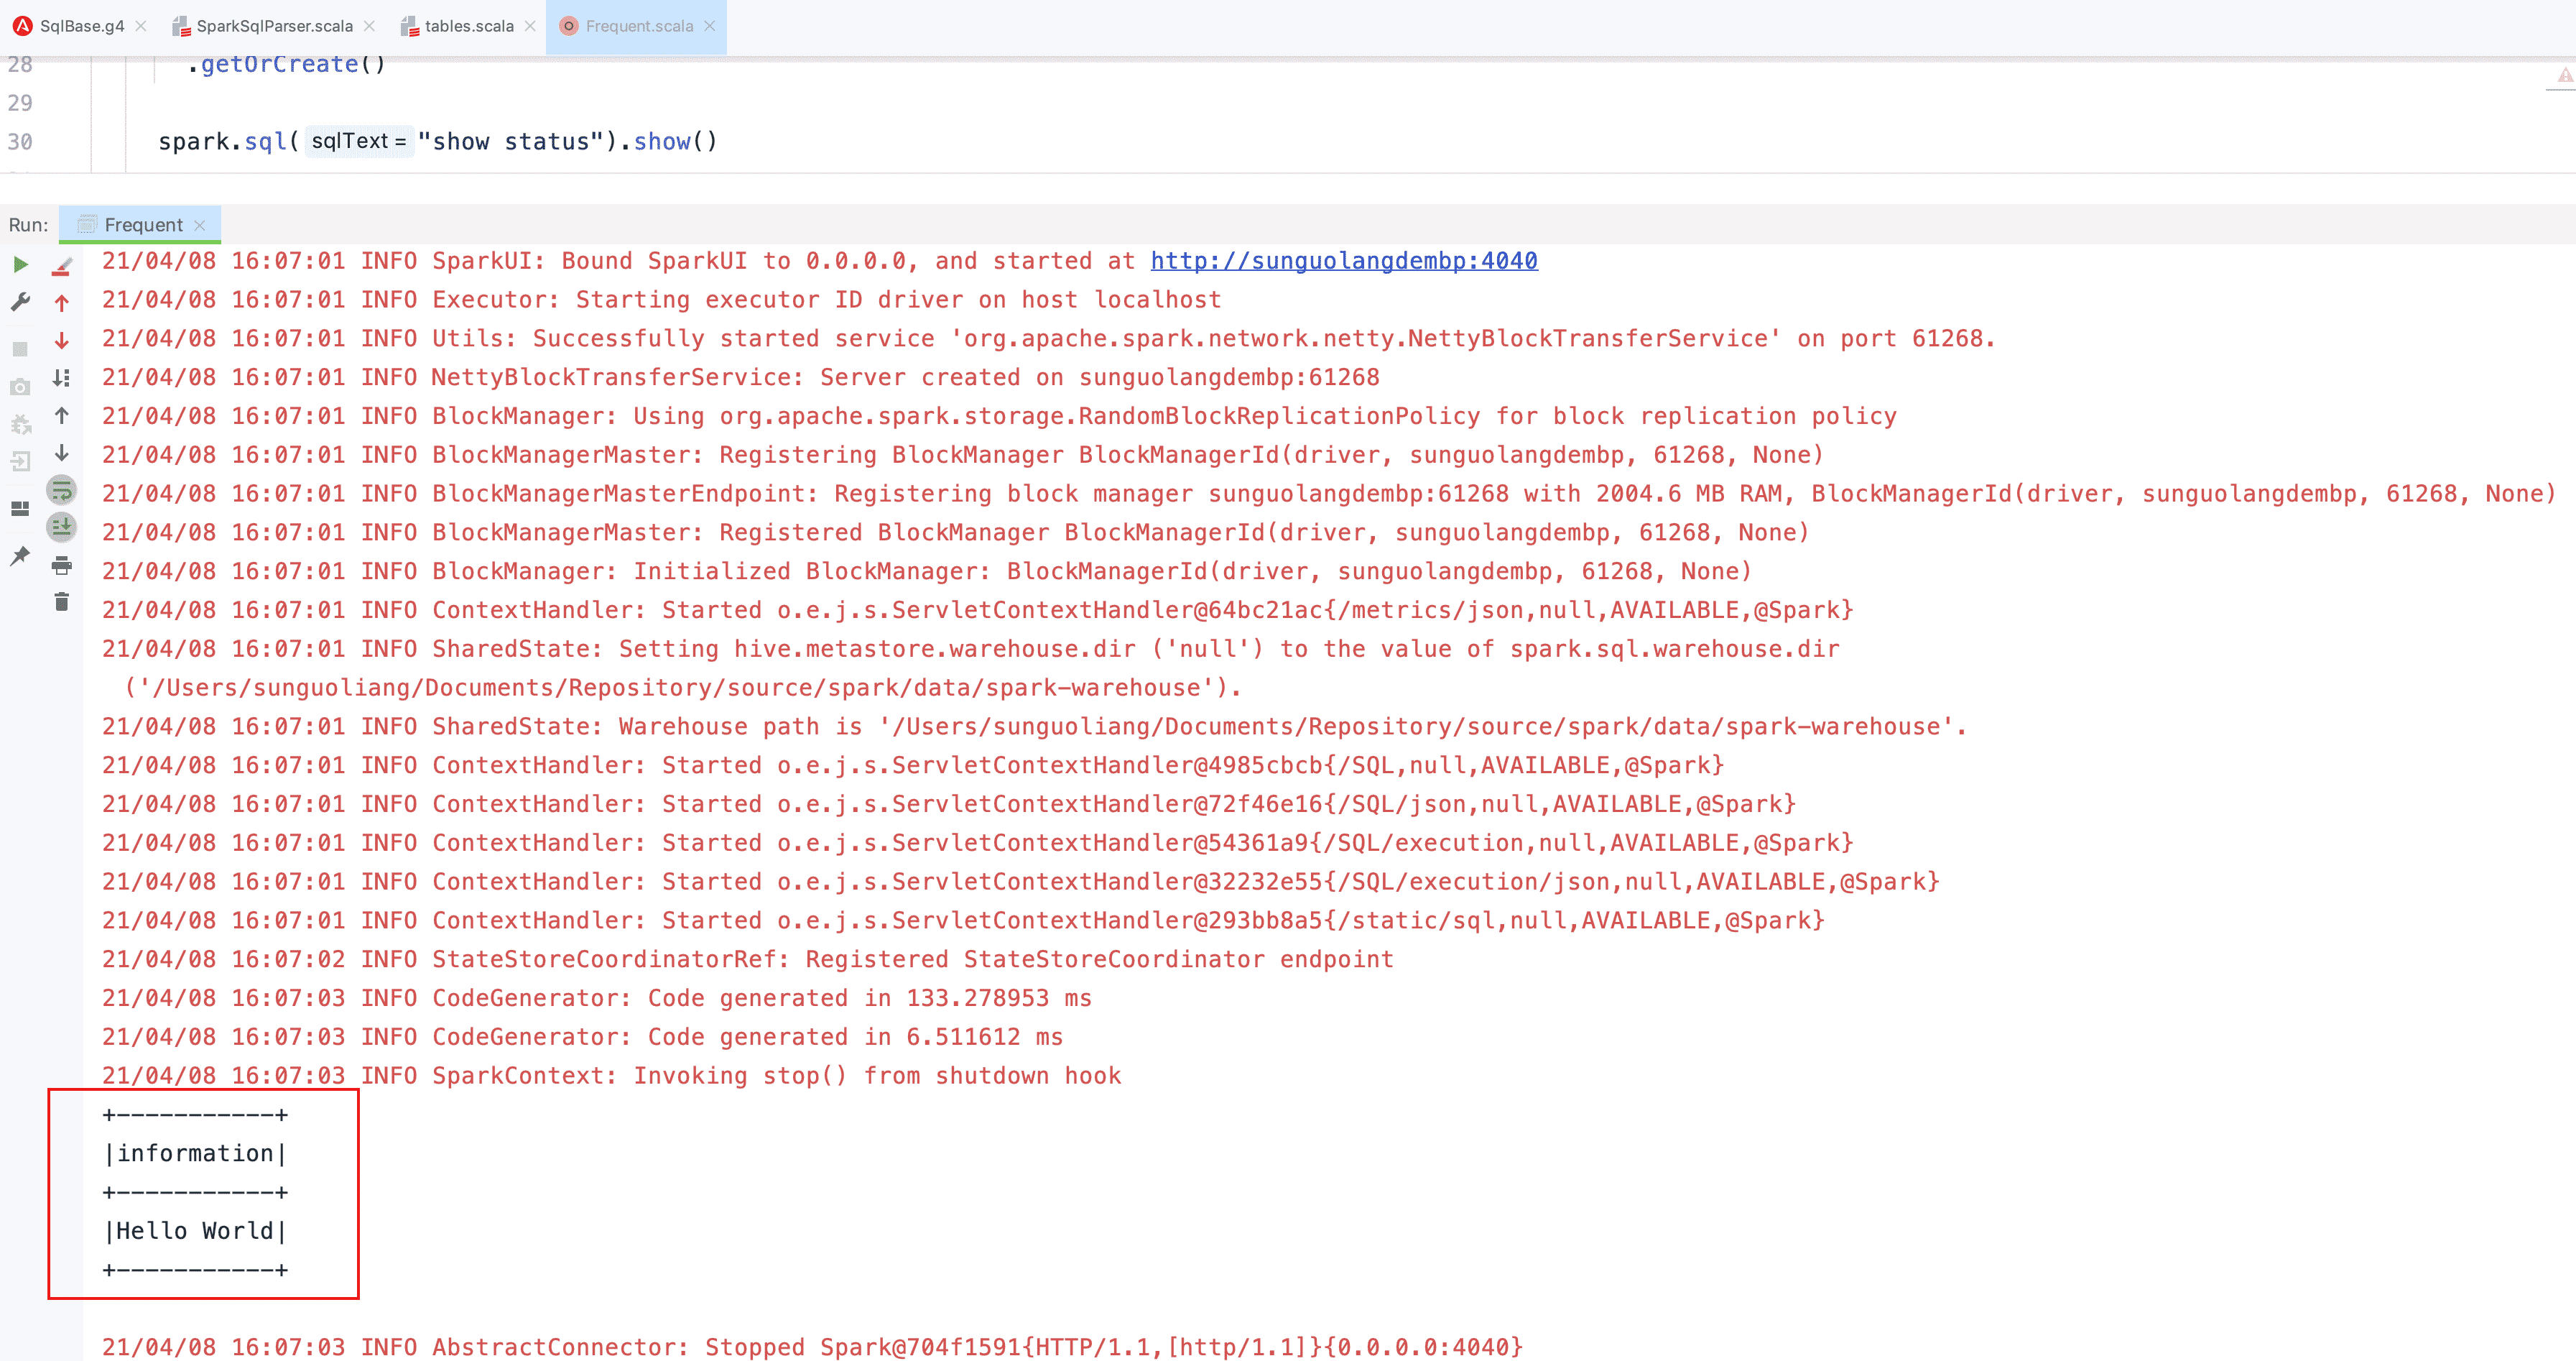Move up the stack trace with grey up arrow
This screenshot has height=1361, width=2576.
point(62,416)
